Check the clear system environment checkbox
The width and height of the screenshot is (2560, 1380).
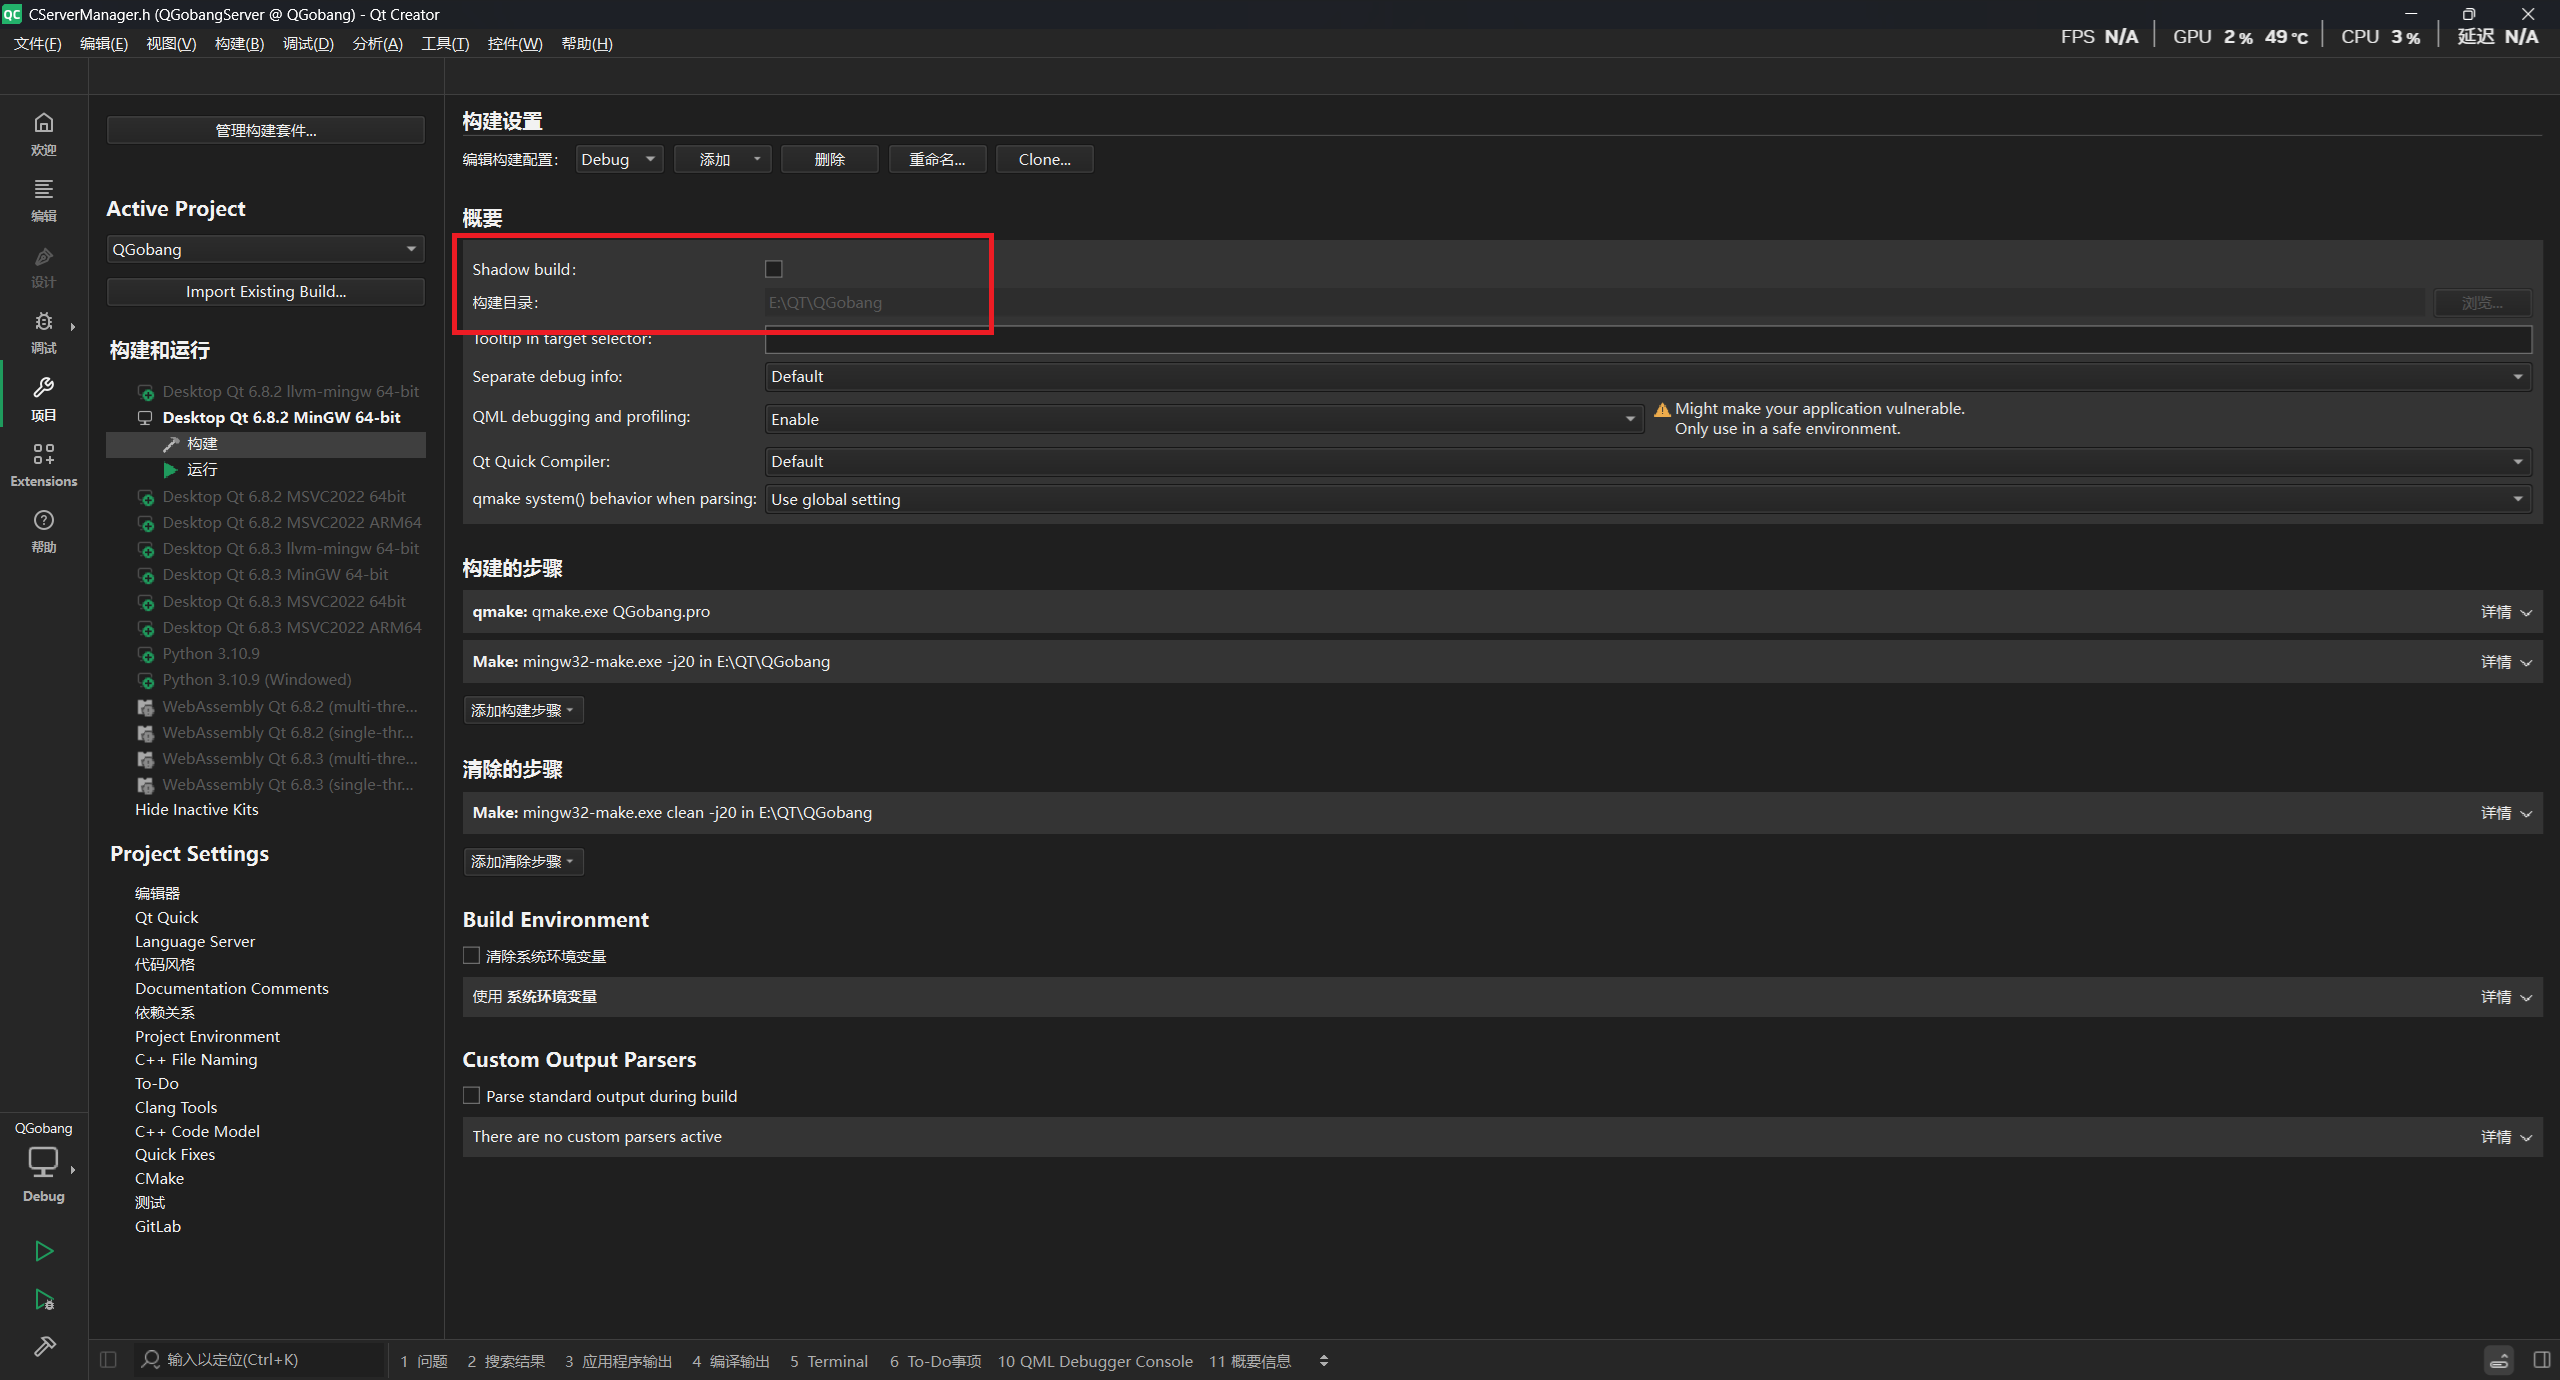pos(472,956)
